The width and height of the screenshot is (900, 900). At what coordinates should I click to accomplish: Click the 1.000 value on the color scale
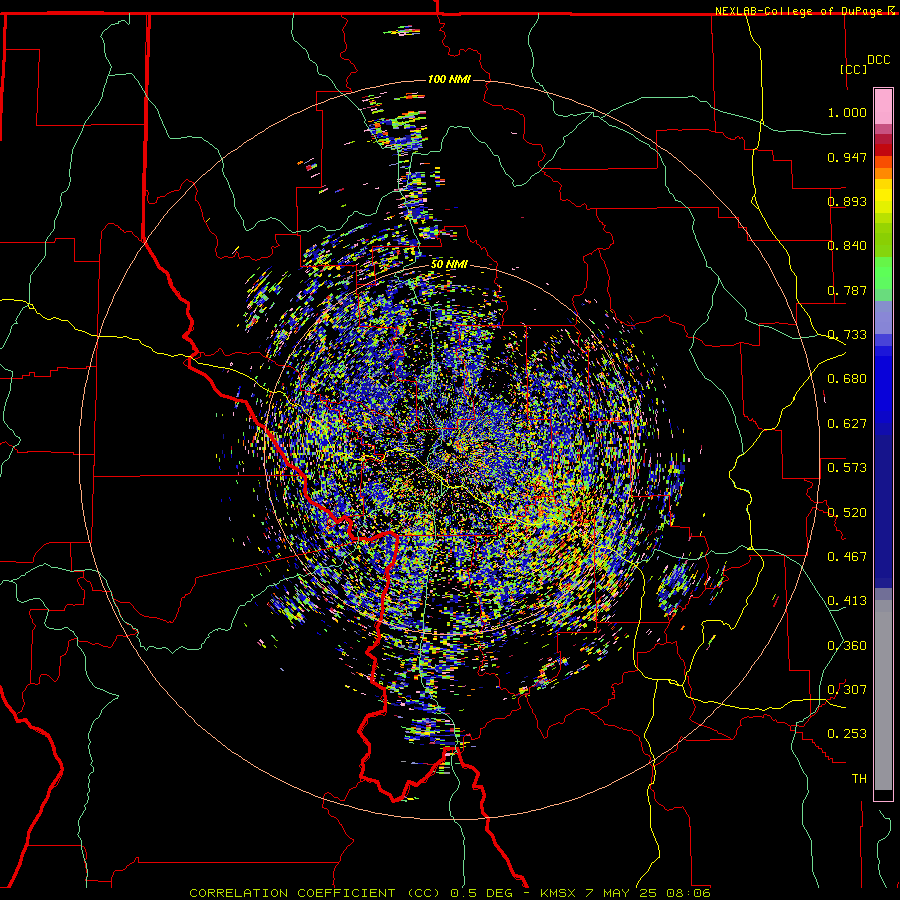847,112
